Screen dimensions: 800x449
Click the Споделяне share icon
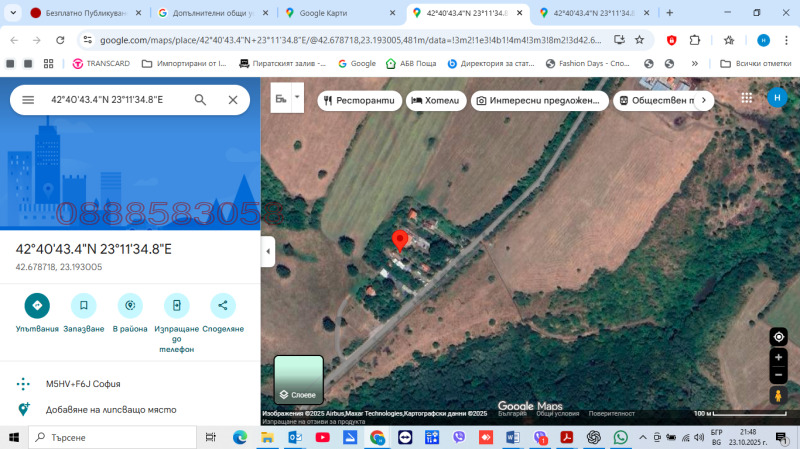tap(222, 306)
